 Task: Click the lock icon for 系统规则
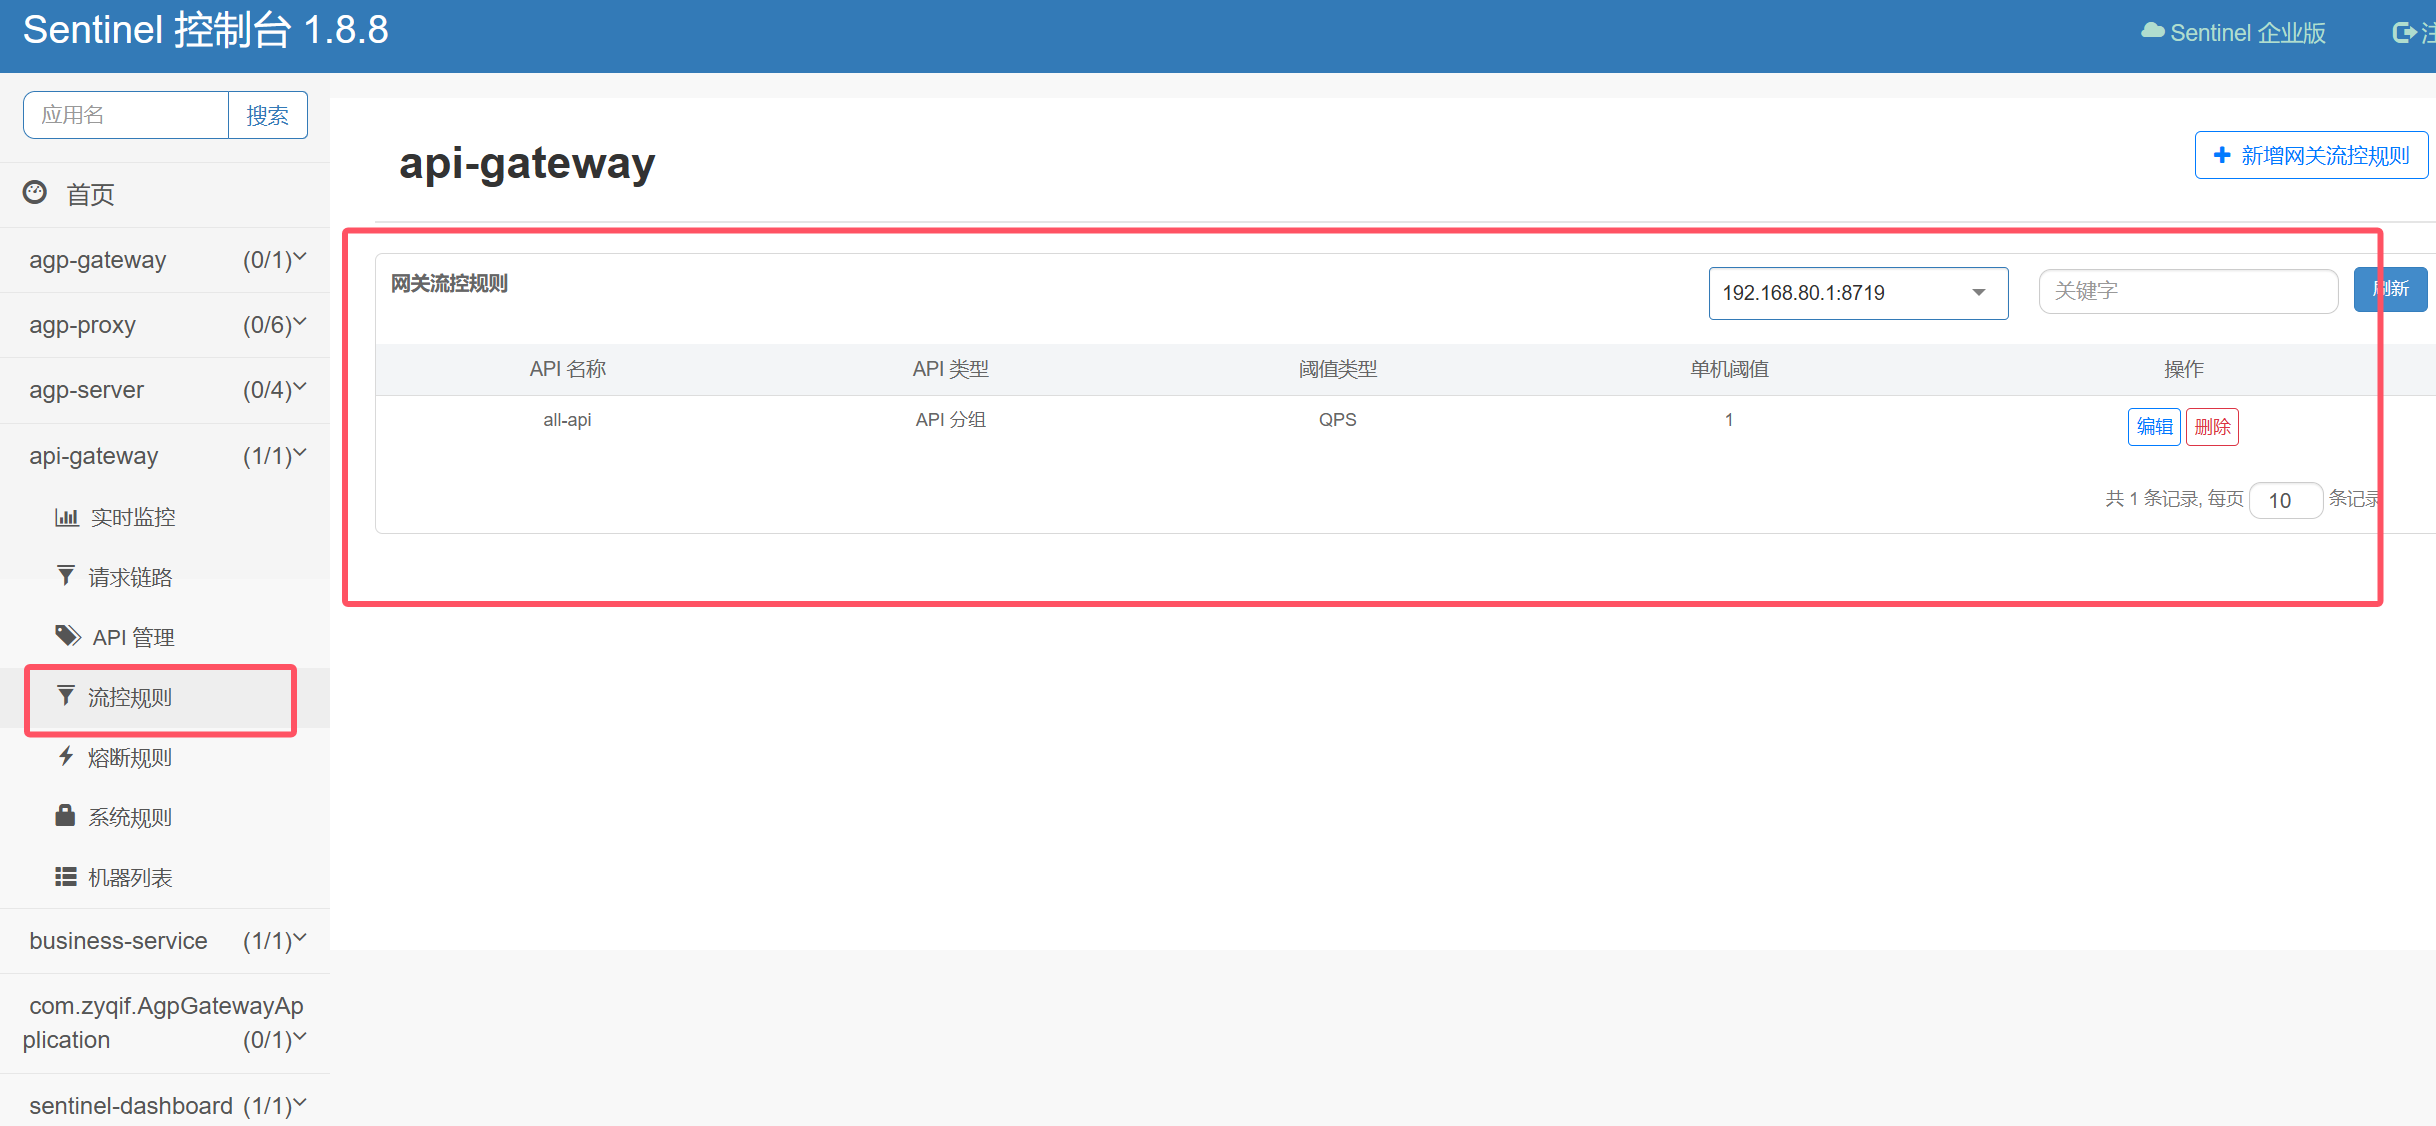tap(65, 816)
